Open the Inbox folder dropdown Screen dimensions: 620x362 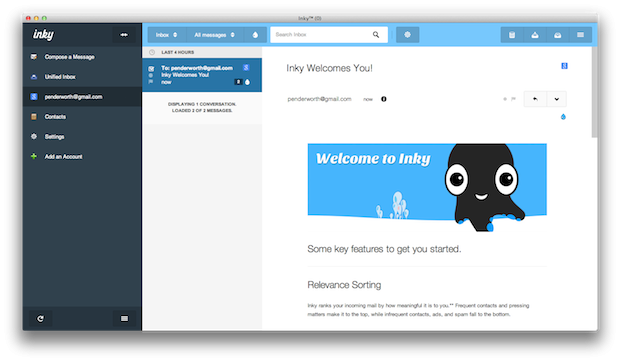click(166, 35)
